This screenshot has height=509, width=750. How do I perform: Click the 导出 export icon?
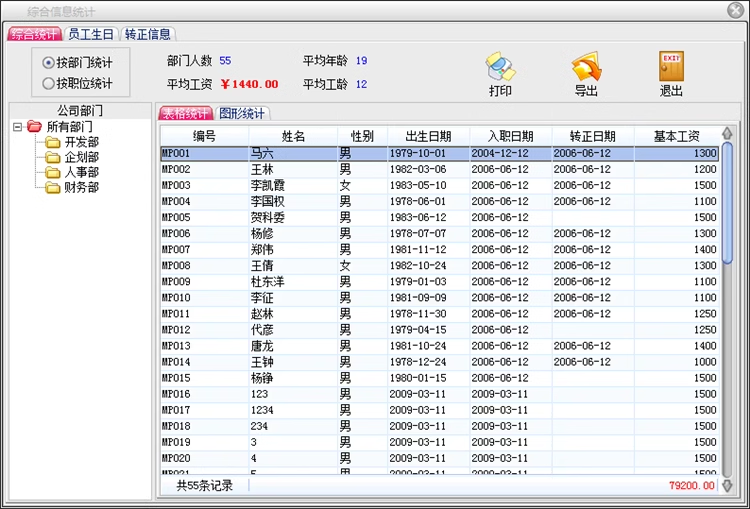click(586, 66)
